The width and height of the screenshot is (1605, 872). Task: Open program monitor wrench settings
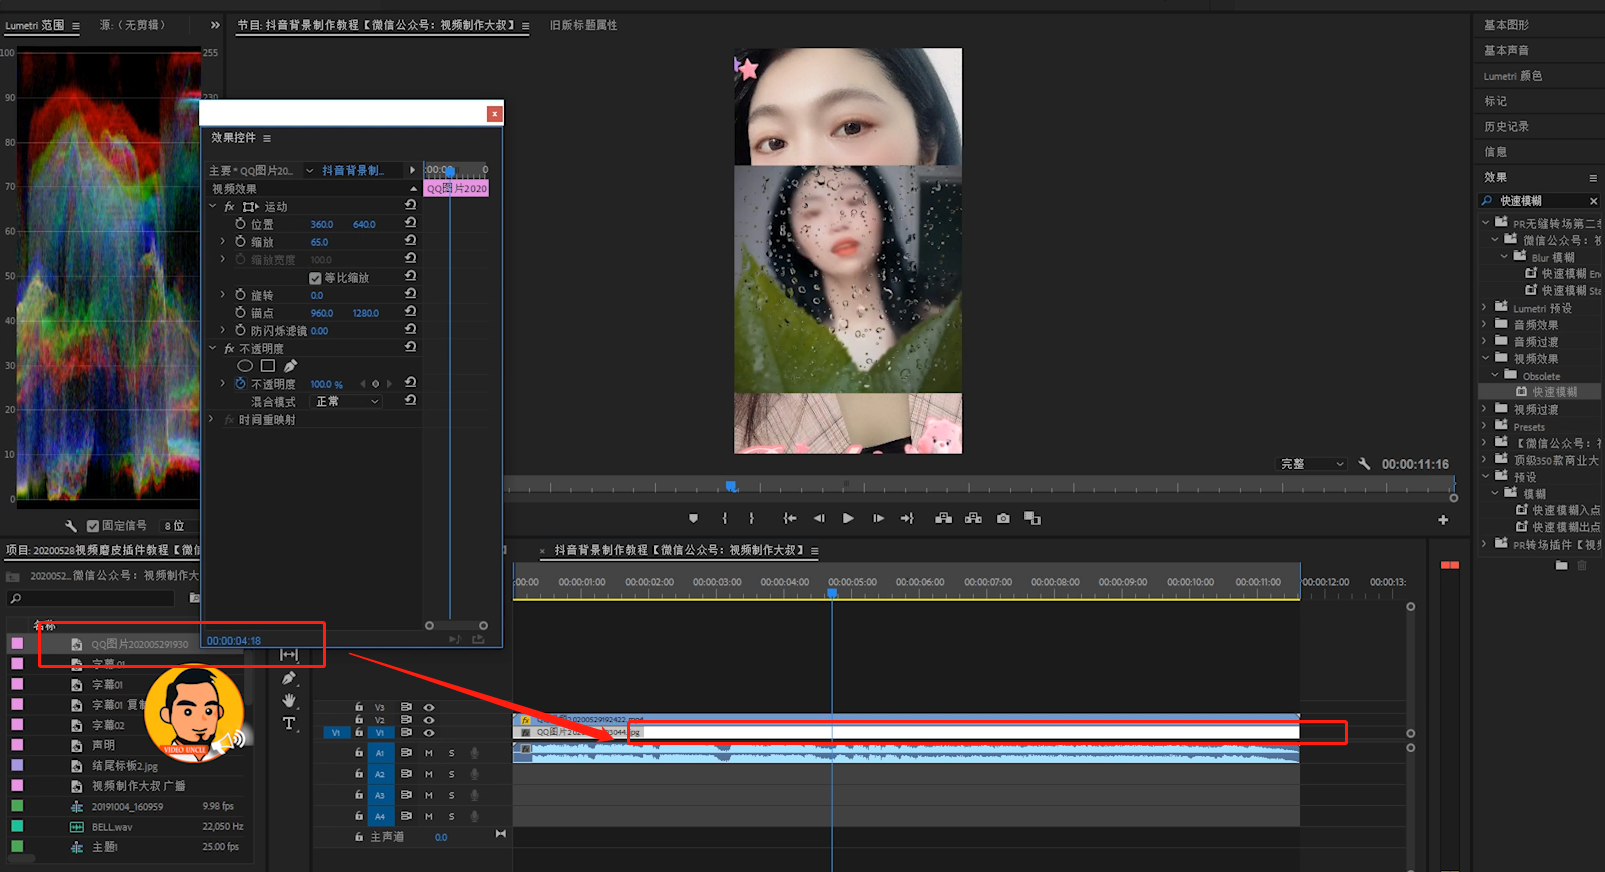tap(1365, 464)
